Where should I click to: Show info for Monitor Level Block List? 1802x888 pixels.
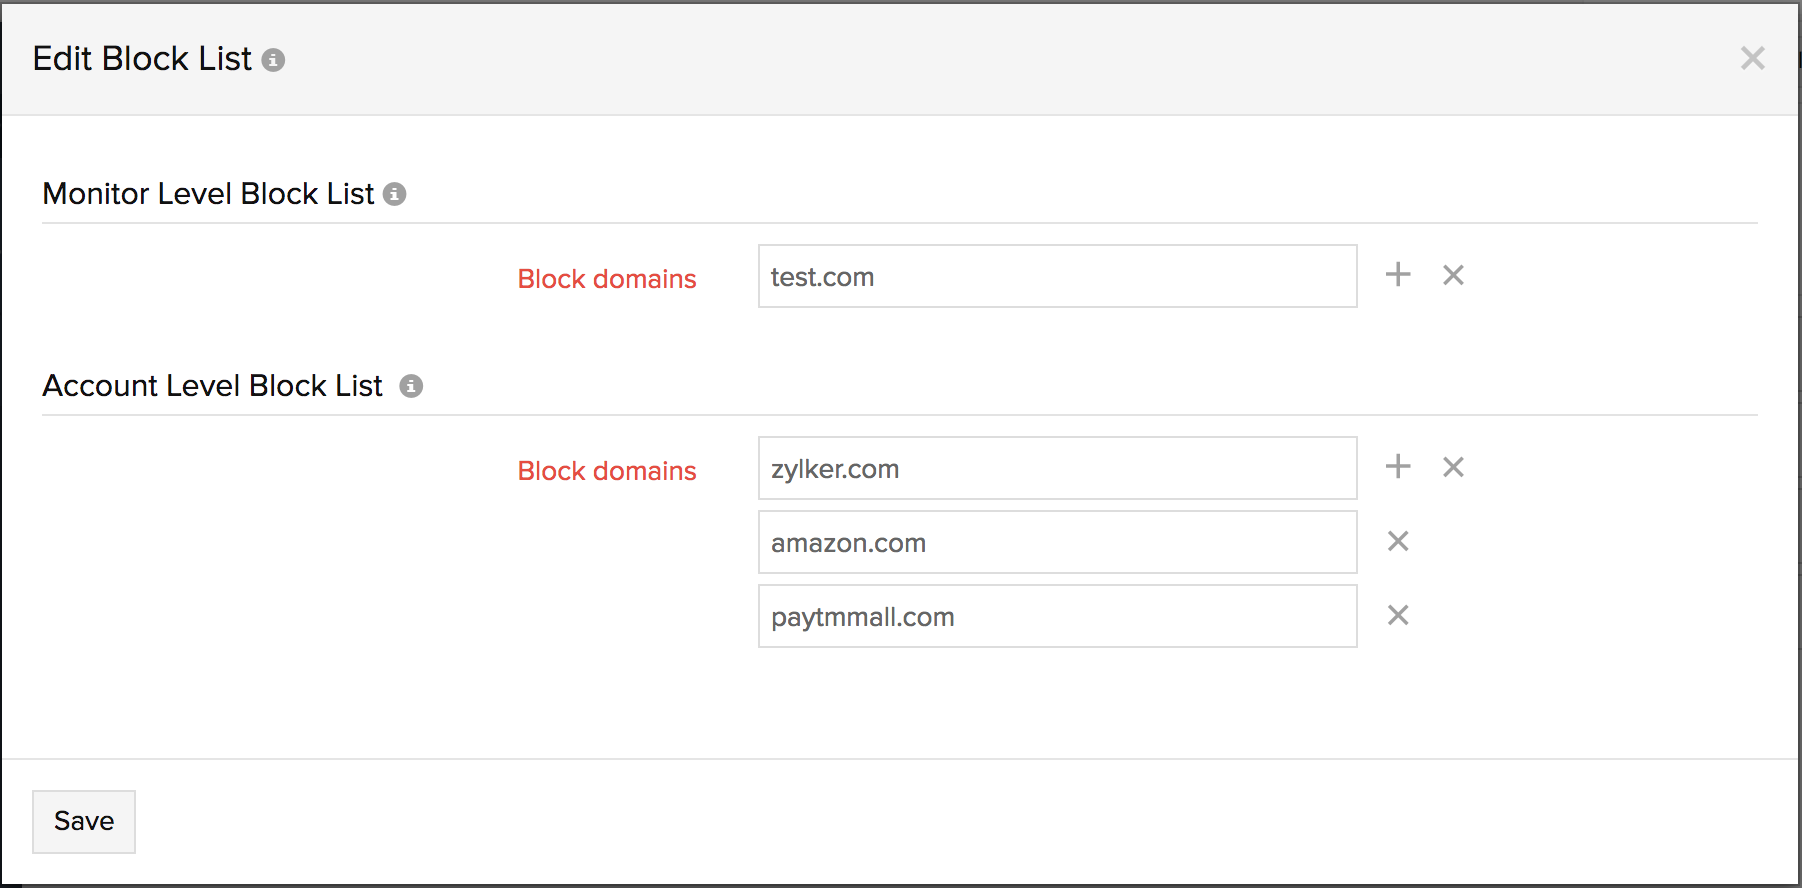pos(395,194)
